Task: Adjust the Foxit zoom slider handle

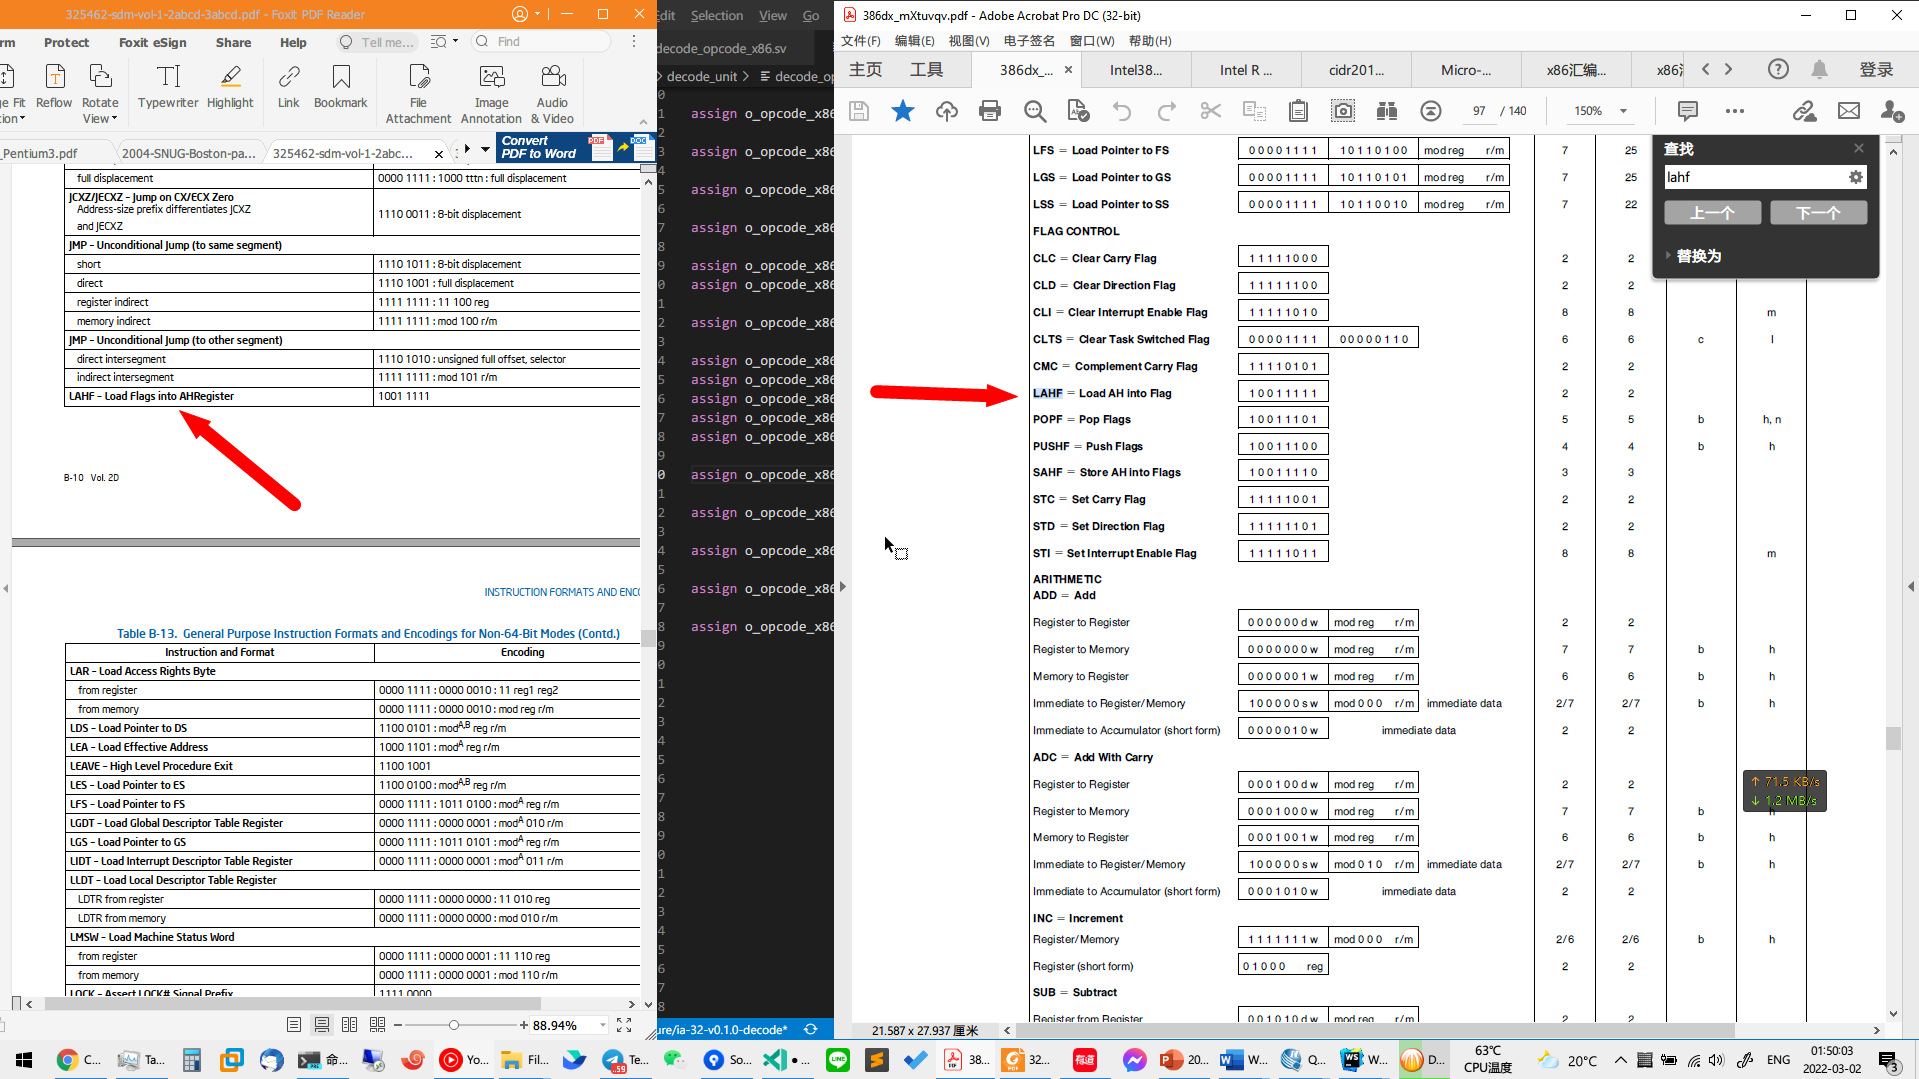Action: point(454,1025)
